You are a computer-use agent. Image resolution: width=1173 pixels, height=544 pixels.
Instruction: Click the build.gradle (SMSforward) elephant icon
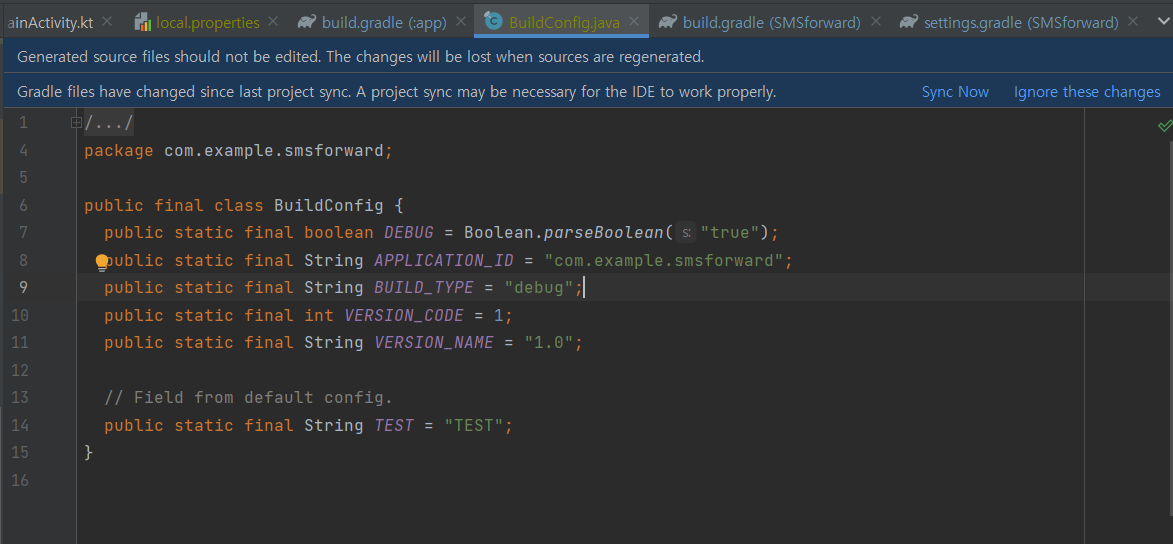[x=668, y=22]
